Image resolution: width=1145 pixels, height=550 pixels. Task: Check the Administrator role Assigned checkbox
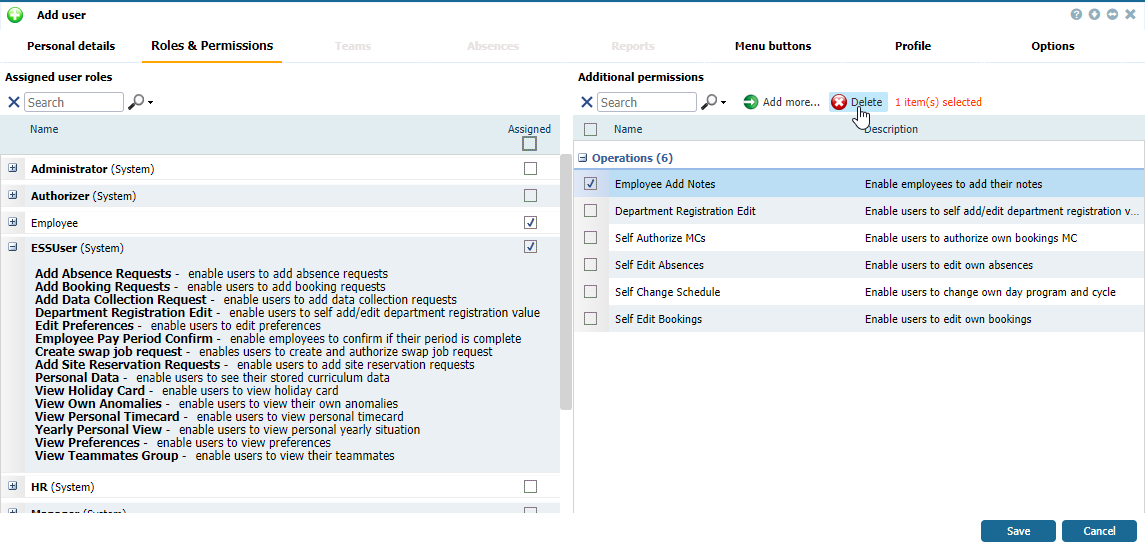530,169
